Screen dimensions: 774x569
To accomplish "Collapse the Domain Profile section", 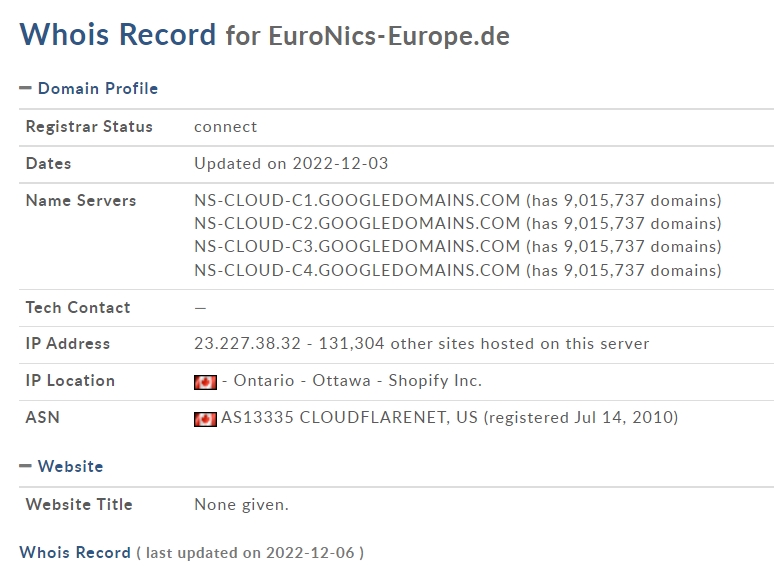I will (25, 89).
